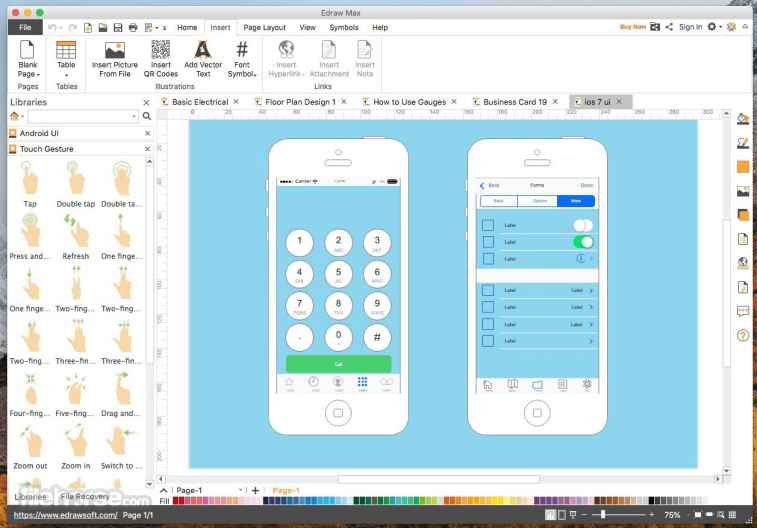The image size is (757, 528).
Task: Open the Font Symbol tool
Action: tap(242, 48)
